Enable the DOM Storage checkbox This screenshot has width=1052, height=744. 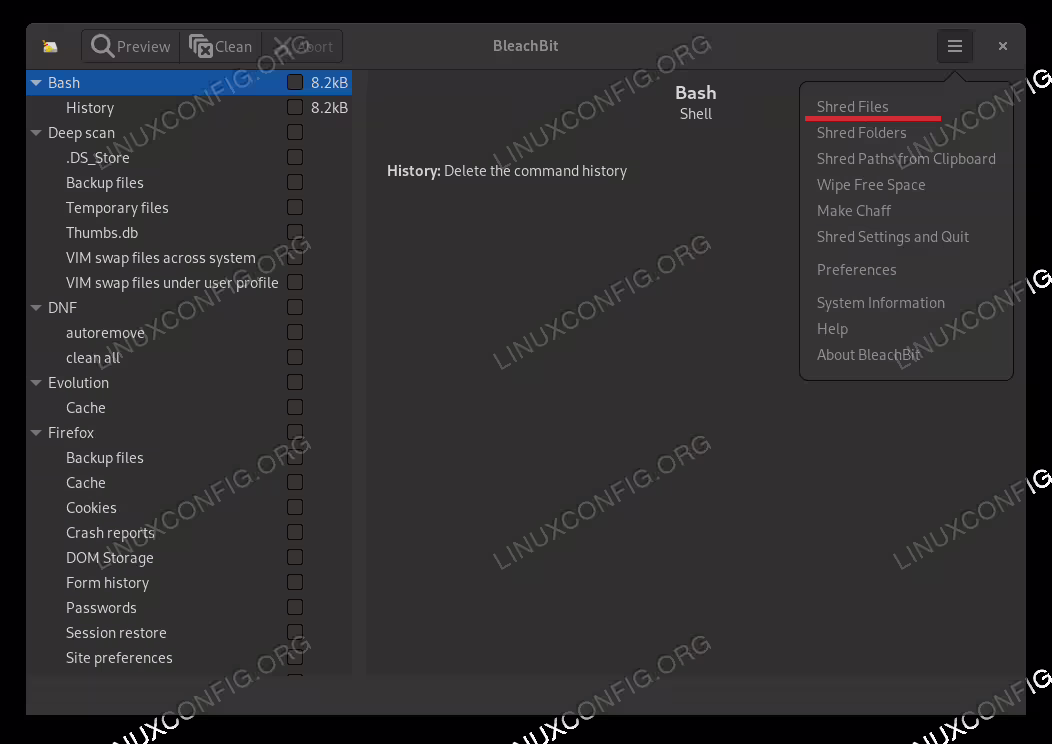tap(295, 557)
